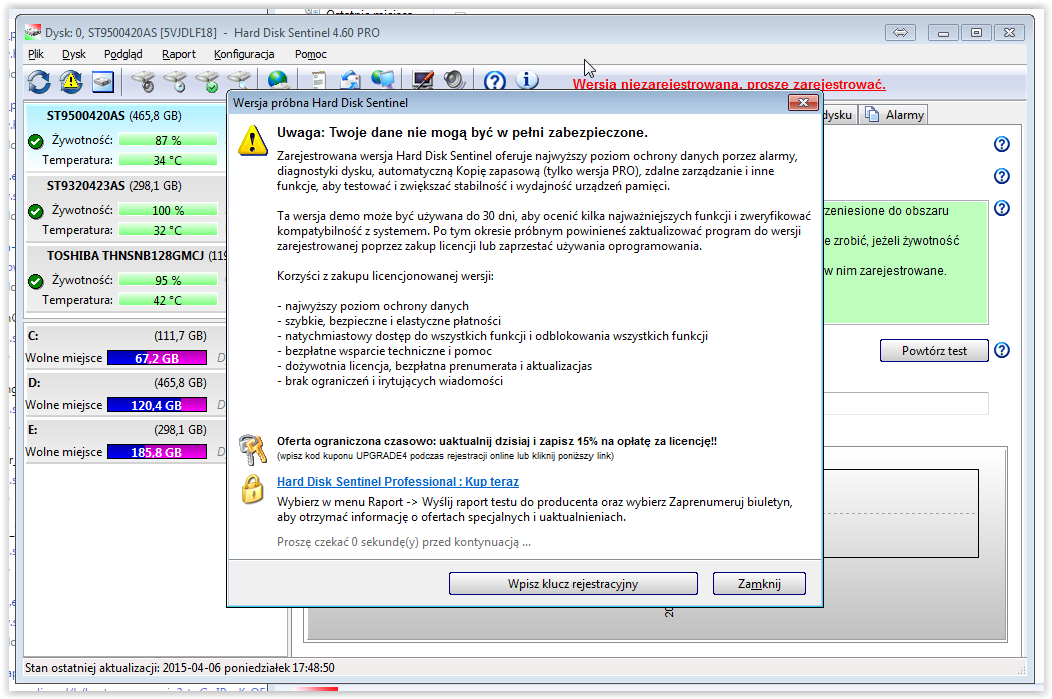Click the double-arrow button in title bar
The width and height of the screenshot is (1052, 699).
click(900, 32)
